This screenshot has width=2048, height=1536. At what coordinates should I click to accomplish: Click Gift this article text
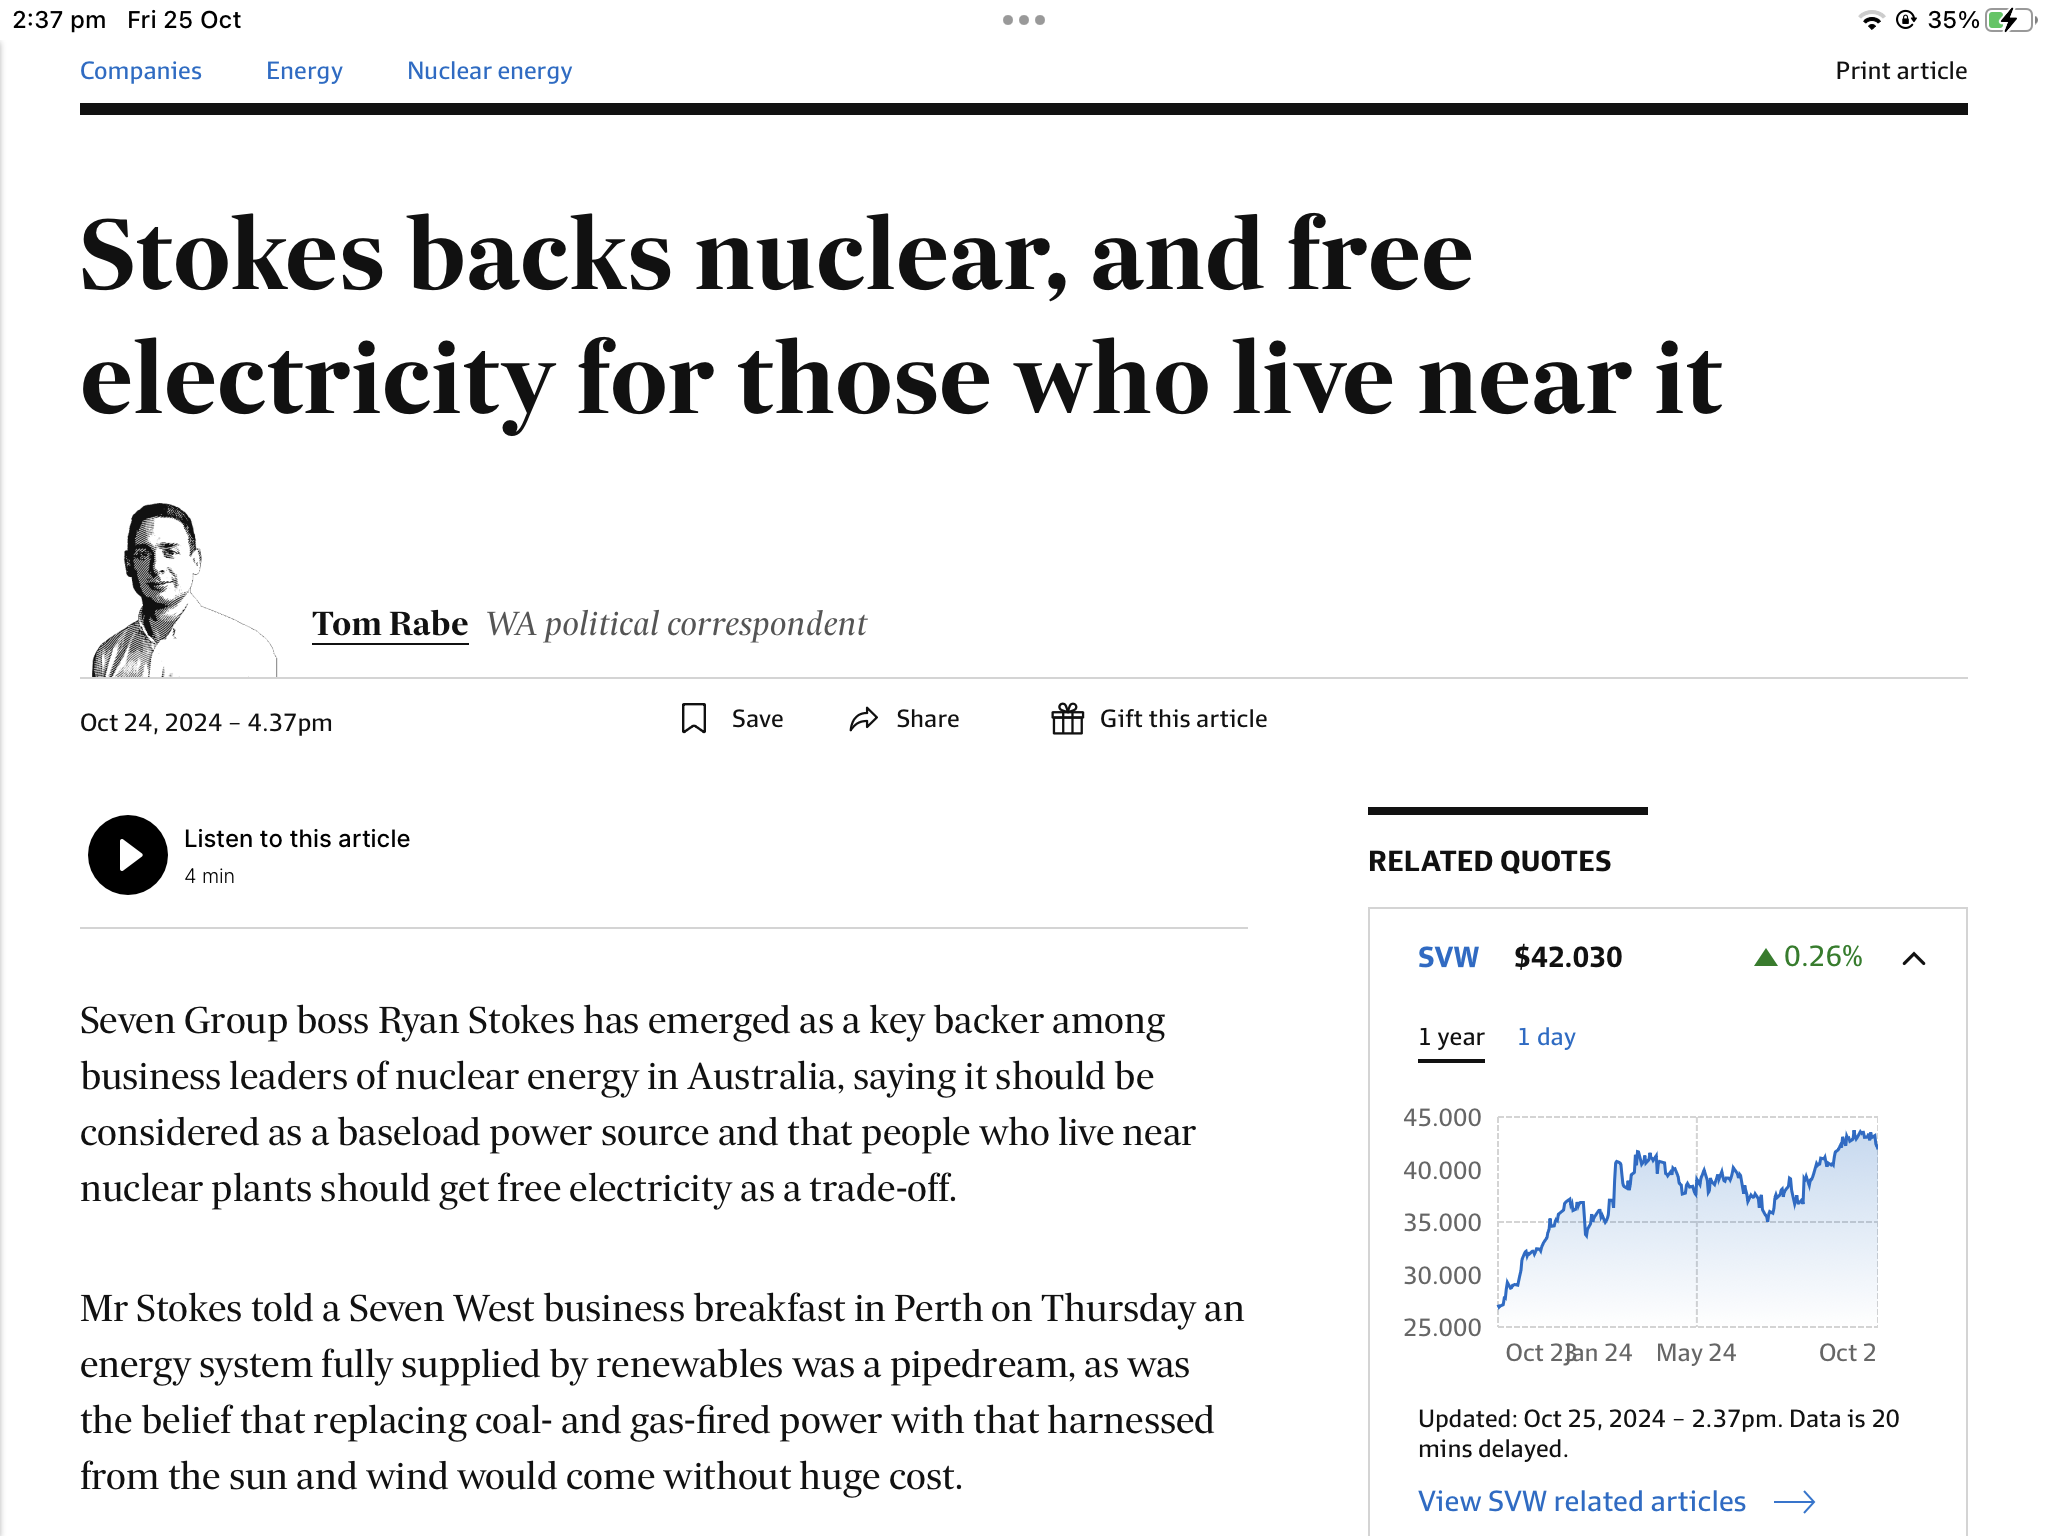point(1183,719)
